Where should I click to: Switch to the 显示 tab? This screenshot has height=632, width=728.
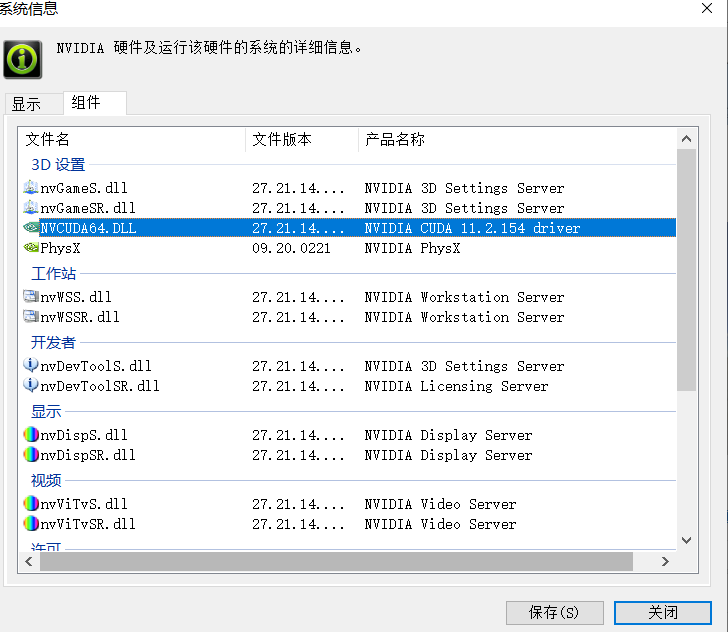[34, 104]
